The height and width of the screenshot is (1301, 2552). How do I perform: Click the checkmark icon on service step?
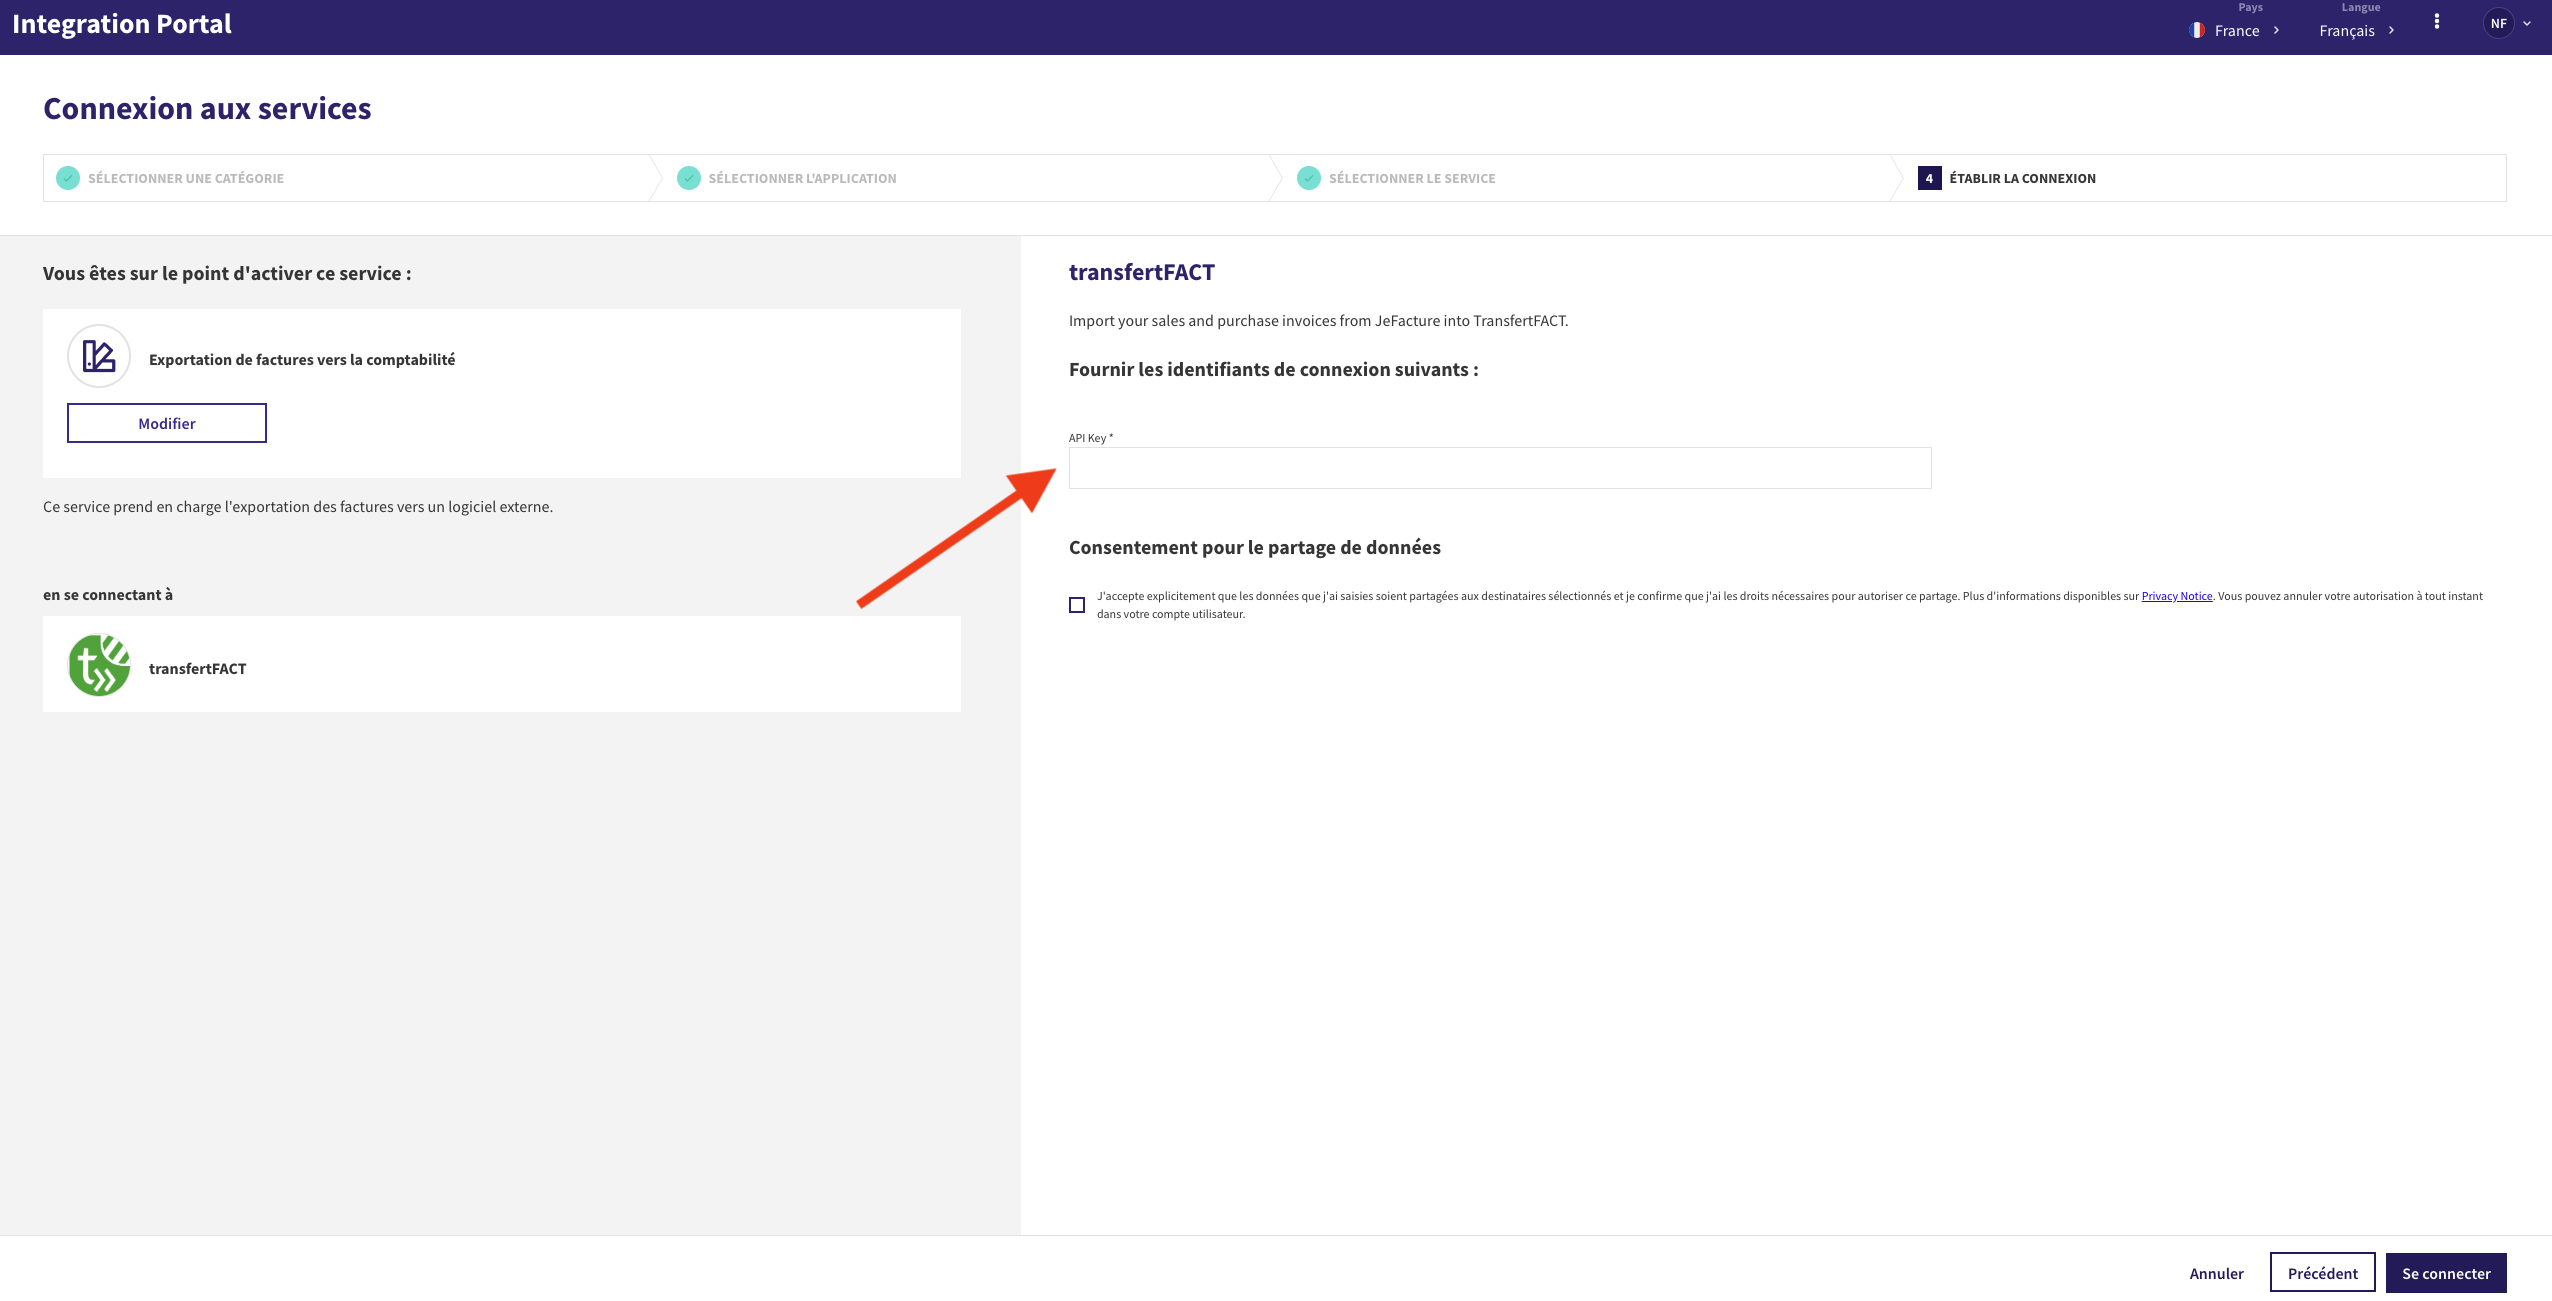[x=1309, y=178]
